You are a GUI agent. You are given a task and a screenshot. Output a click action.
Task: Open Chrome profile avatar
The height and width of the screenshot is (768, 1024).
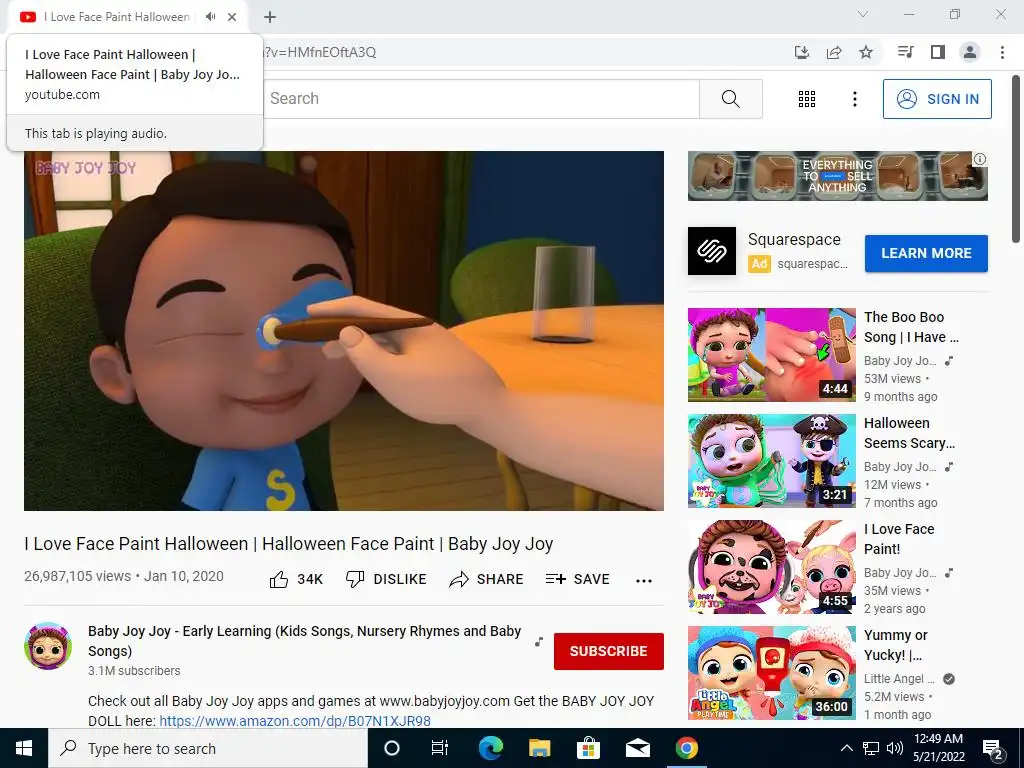click(970, 52)
